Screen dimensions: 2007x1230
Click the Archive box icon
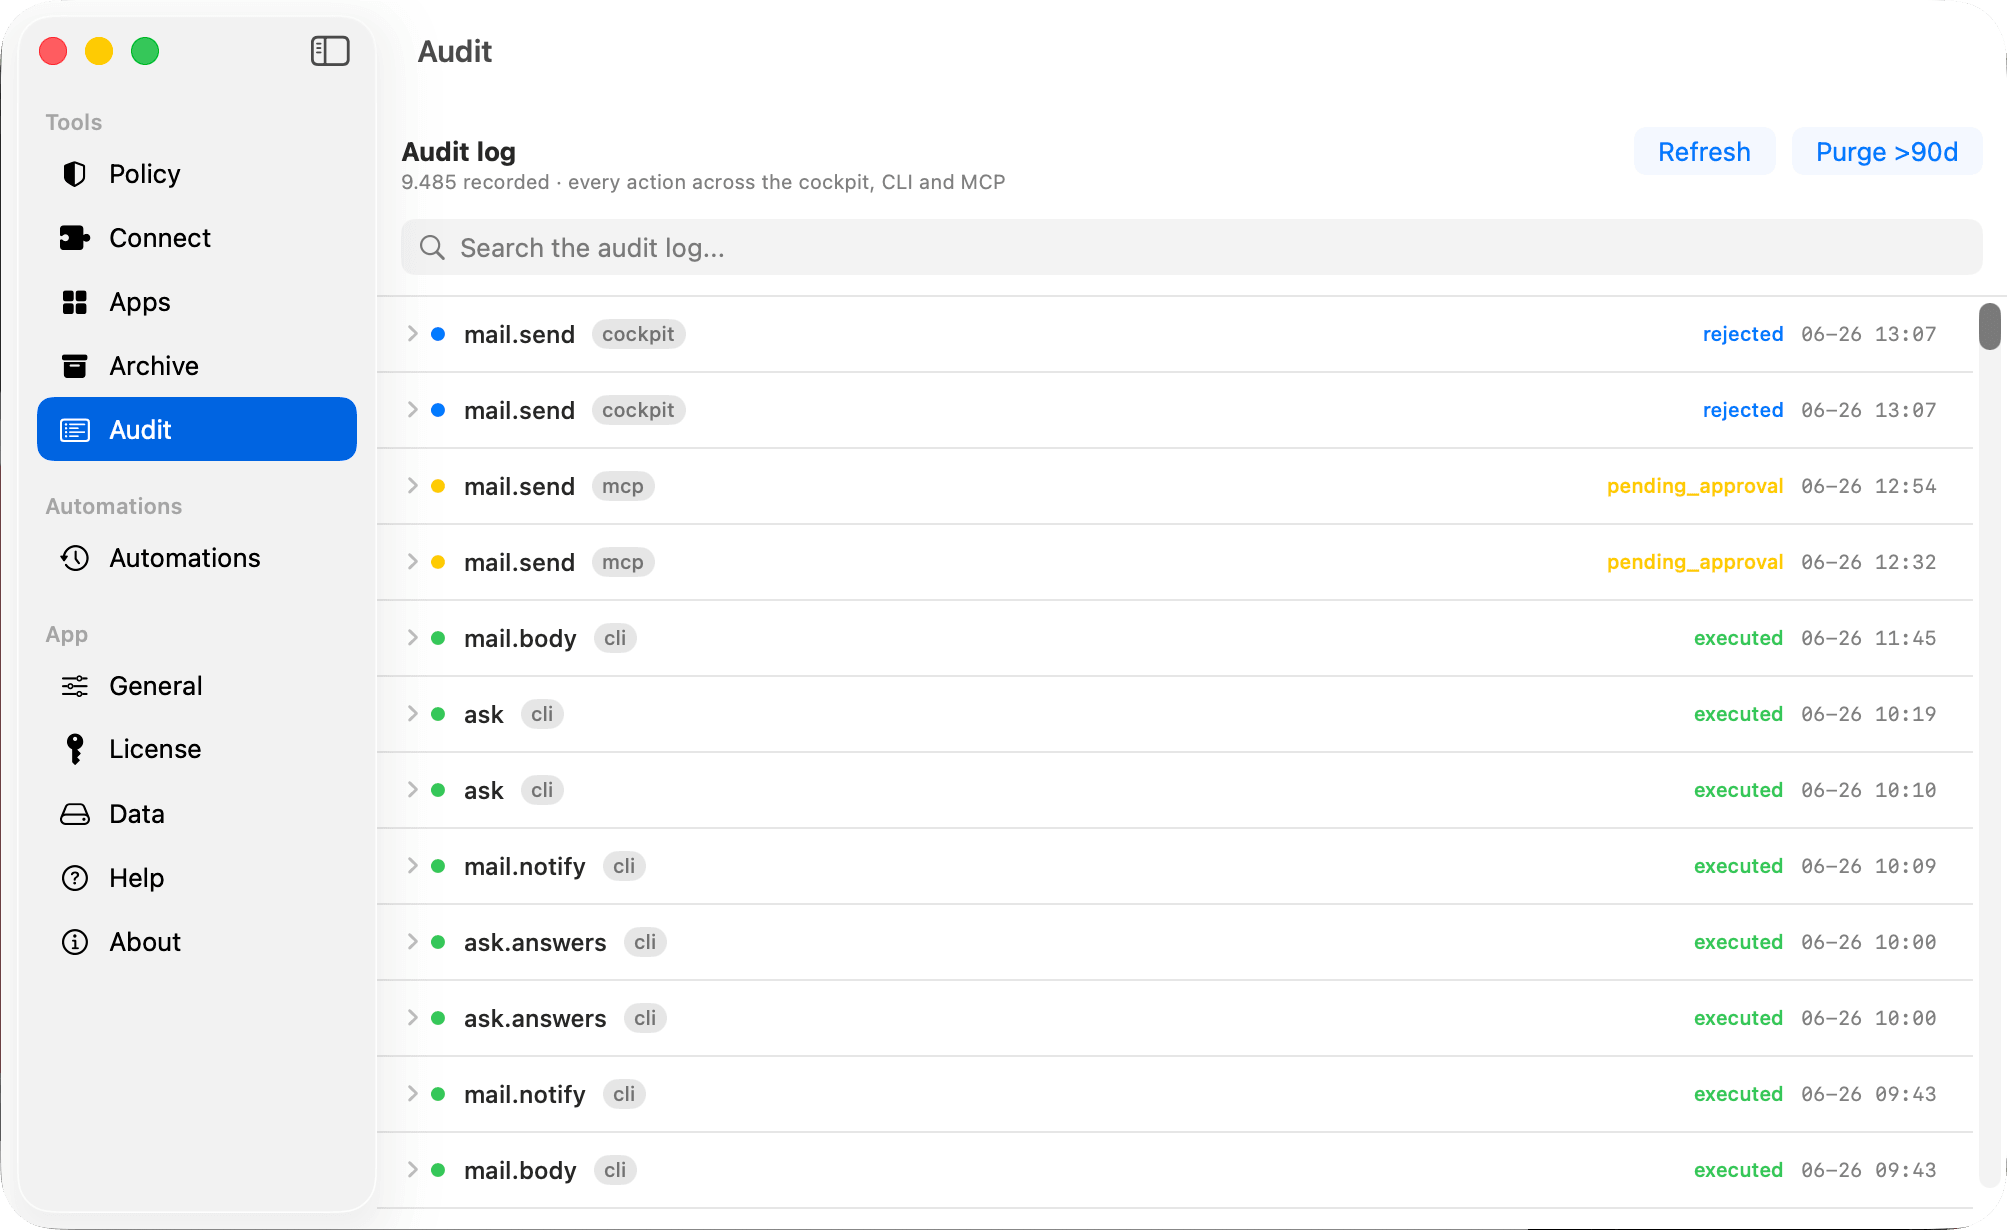(x=75, y=366)
